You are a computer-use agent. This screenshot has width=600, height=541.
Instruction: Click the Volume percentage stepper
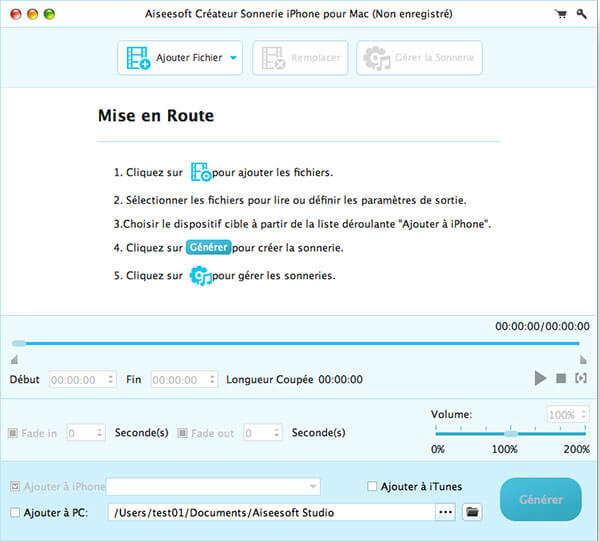tap(584, 414)
